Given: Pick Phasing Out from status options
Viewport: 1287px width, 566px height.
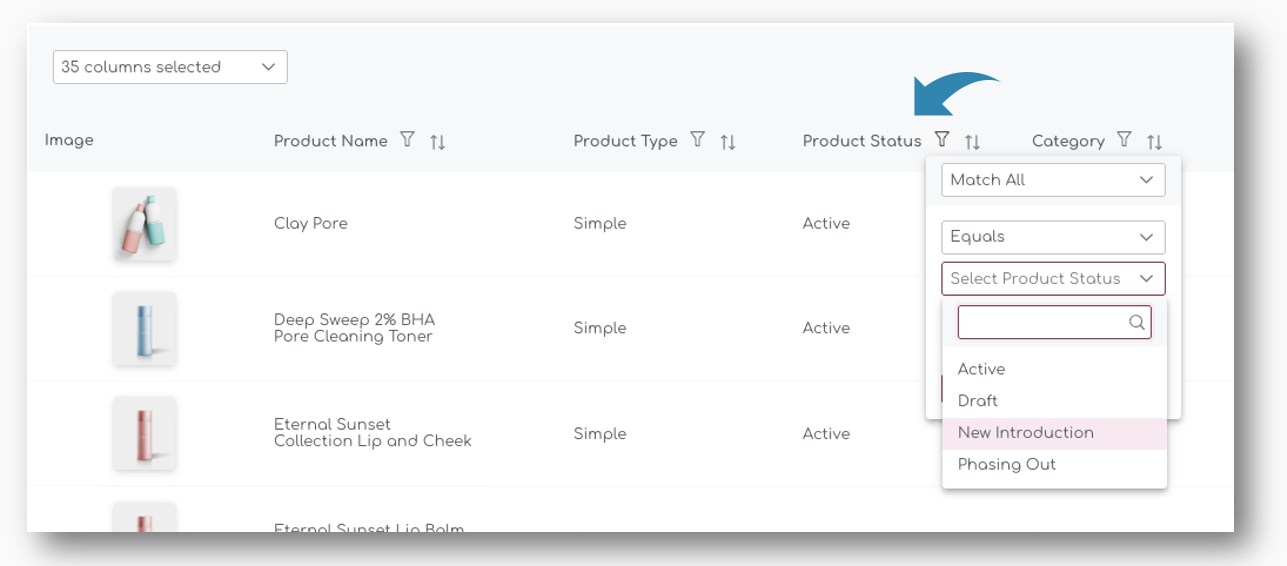Looking at the screenshot, I should click(x=1006, y=465).
